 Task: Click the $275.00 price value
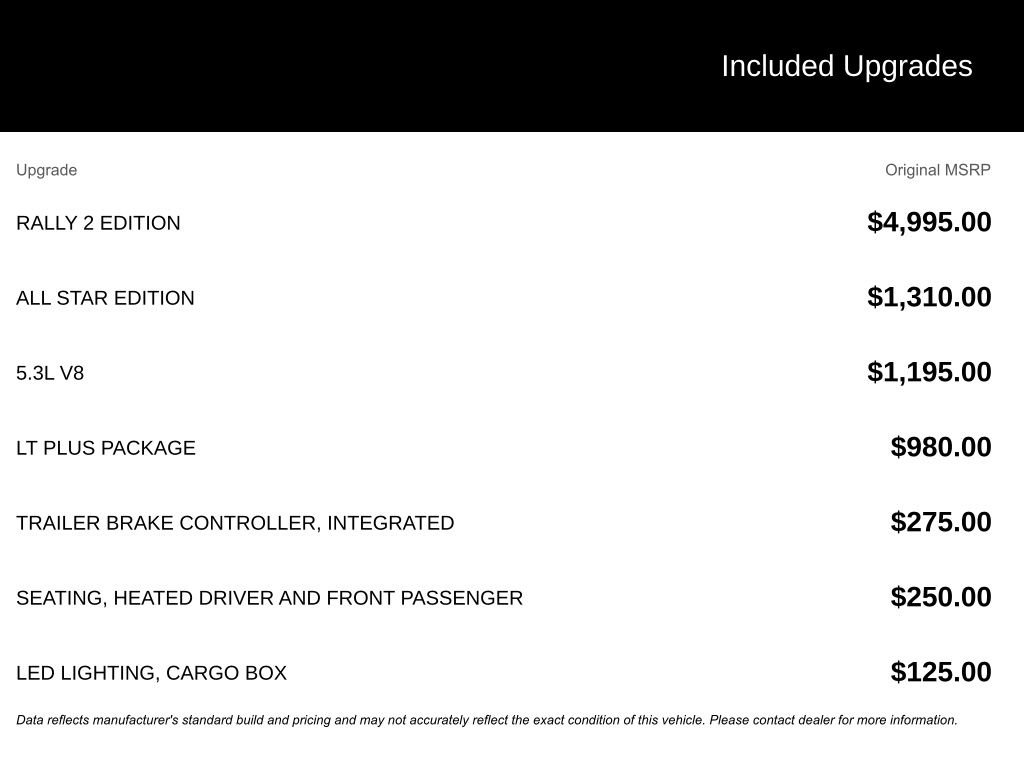940,522
